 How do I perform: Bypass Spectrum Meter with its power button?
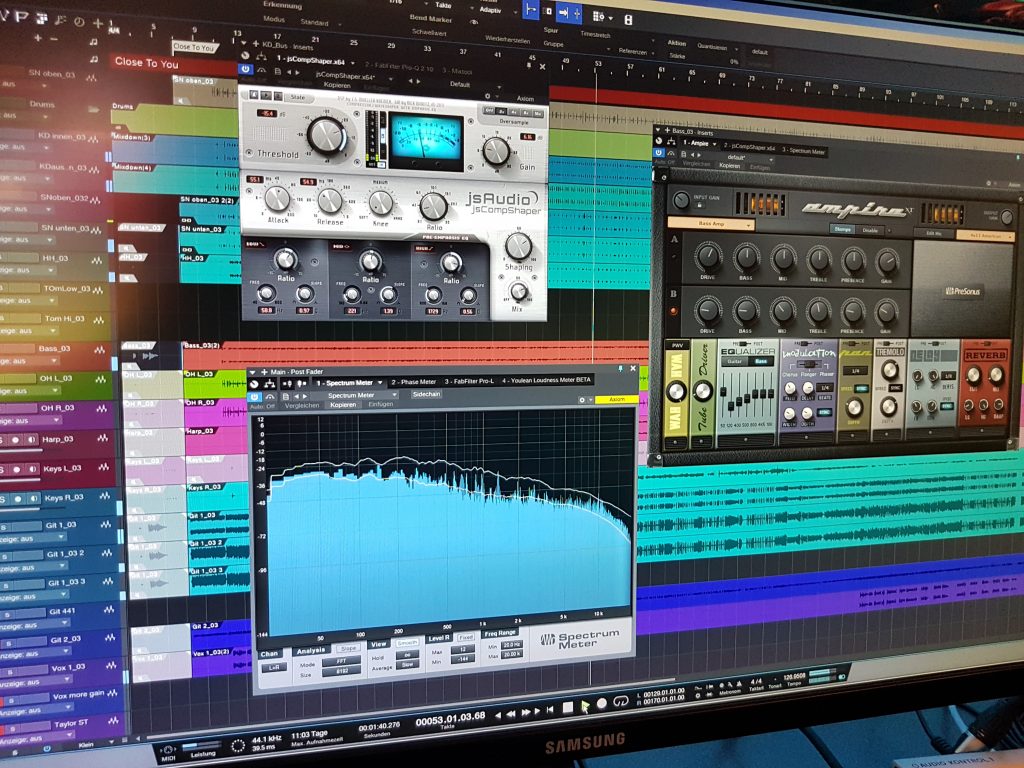(254, 396)
